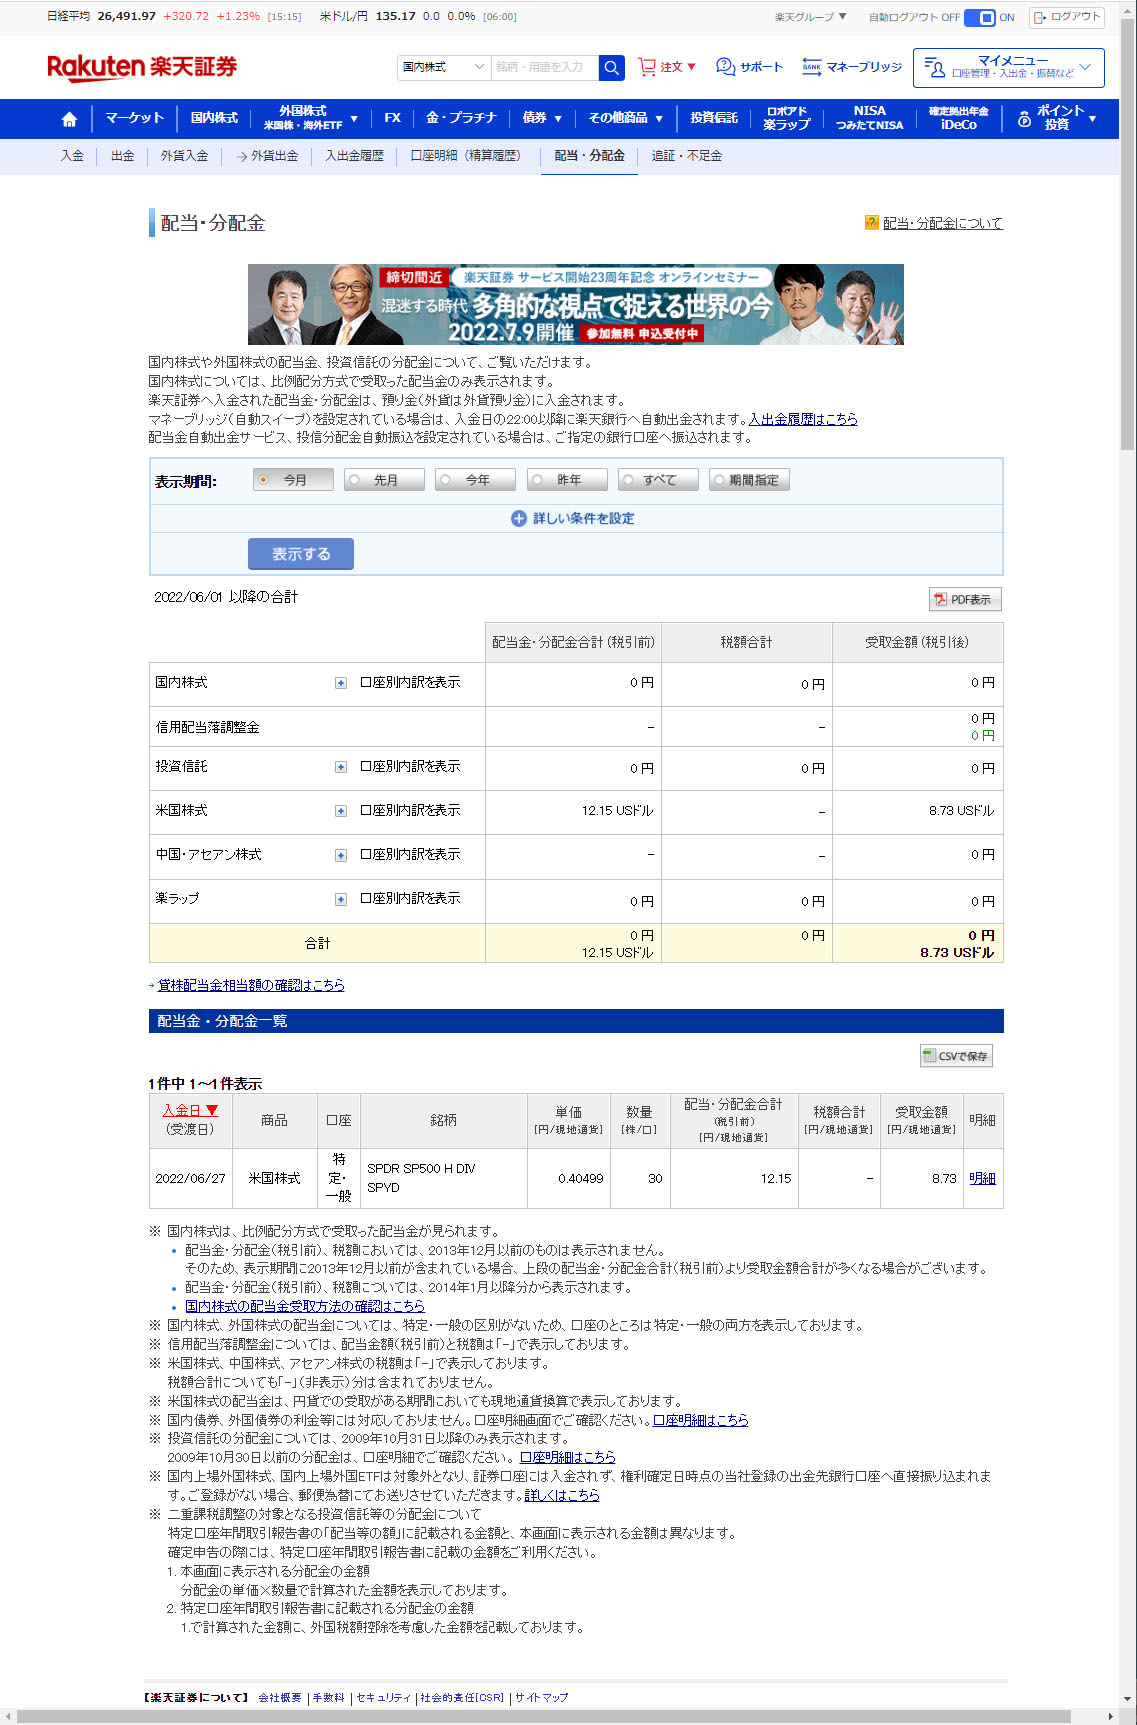Open the 投資信託 menu item
The image size is (1137, 1725).
(x=713, y=118)
